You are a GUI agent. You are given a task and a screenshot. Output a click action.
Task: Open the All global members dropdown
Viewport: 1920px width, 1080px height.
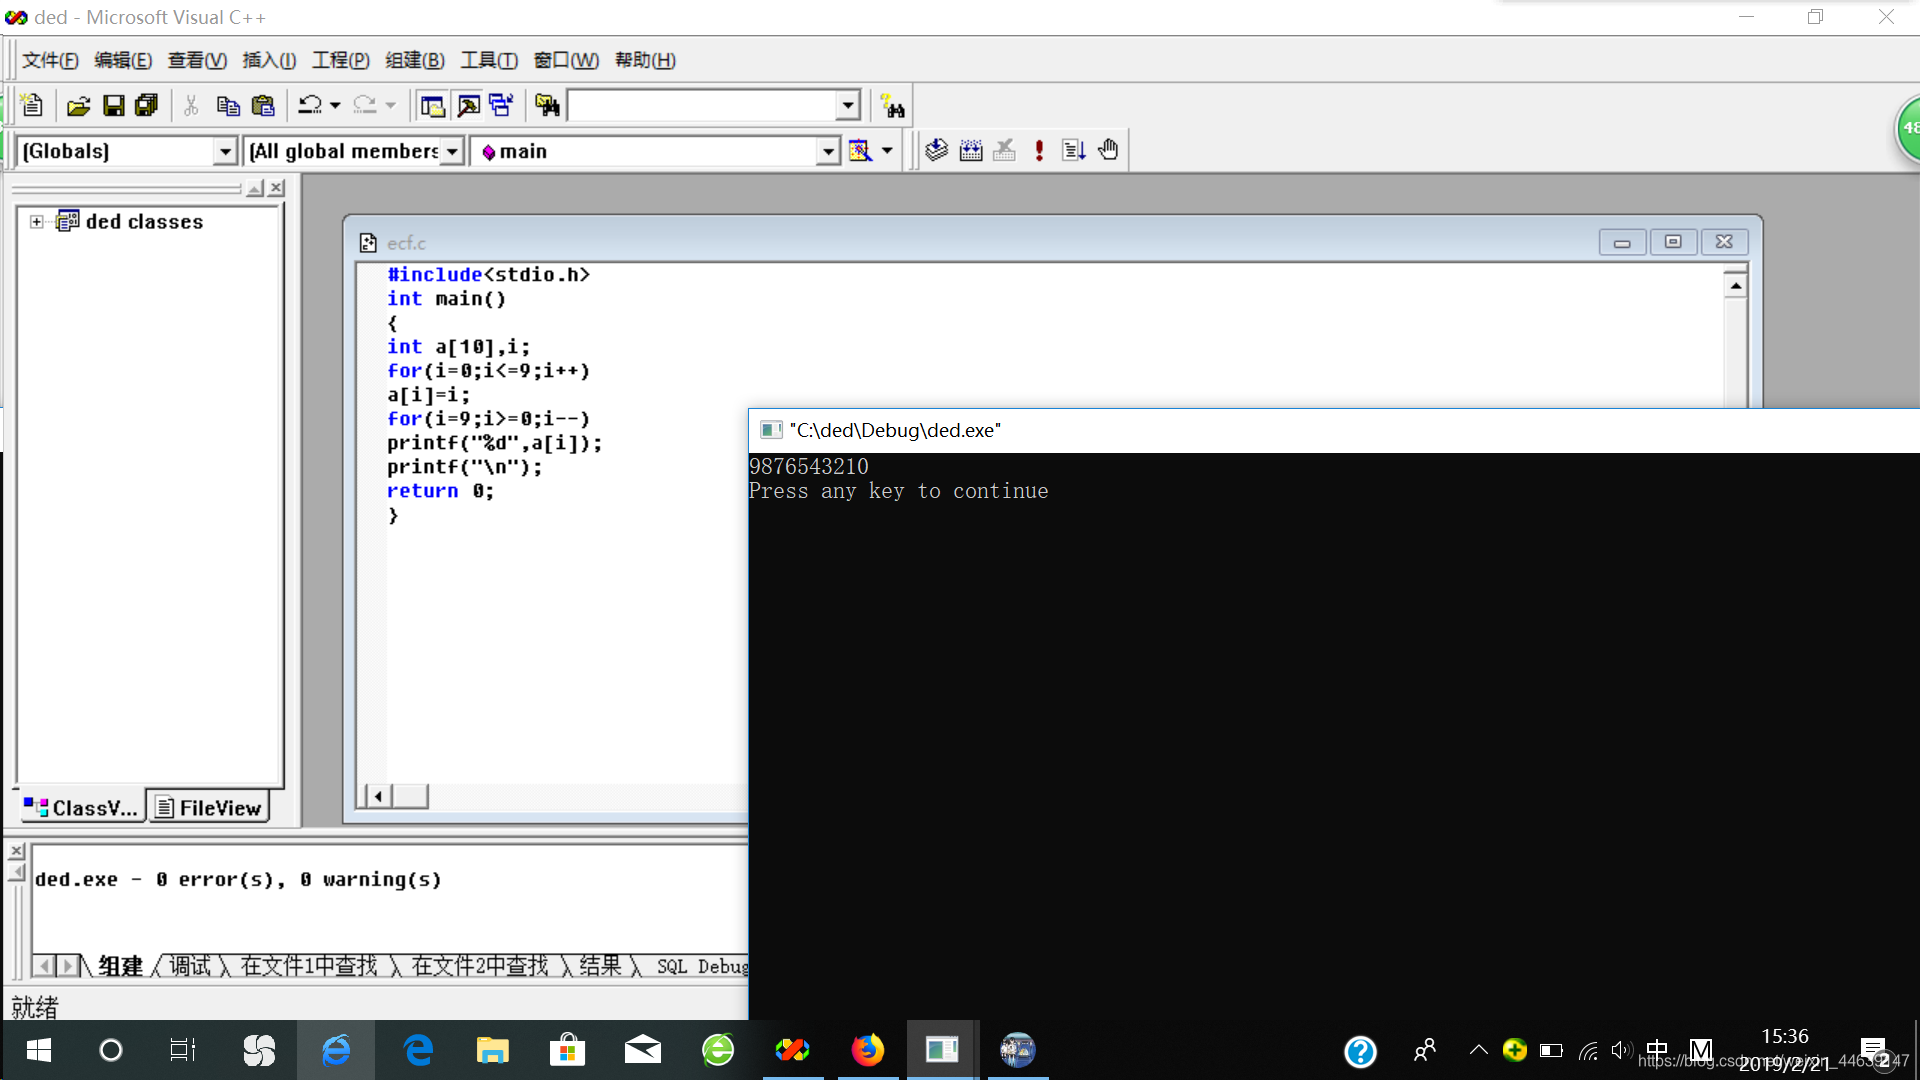click(x=452, y=151)
